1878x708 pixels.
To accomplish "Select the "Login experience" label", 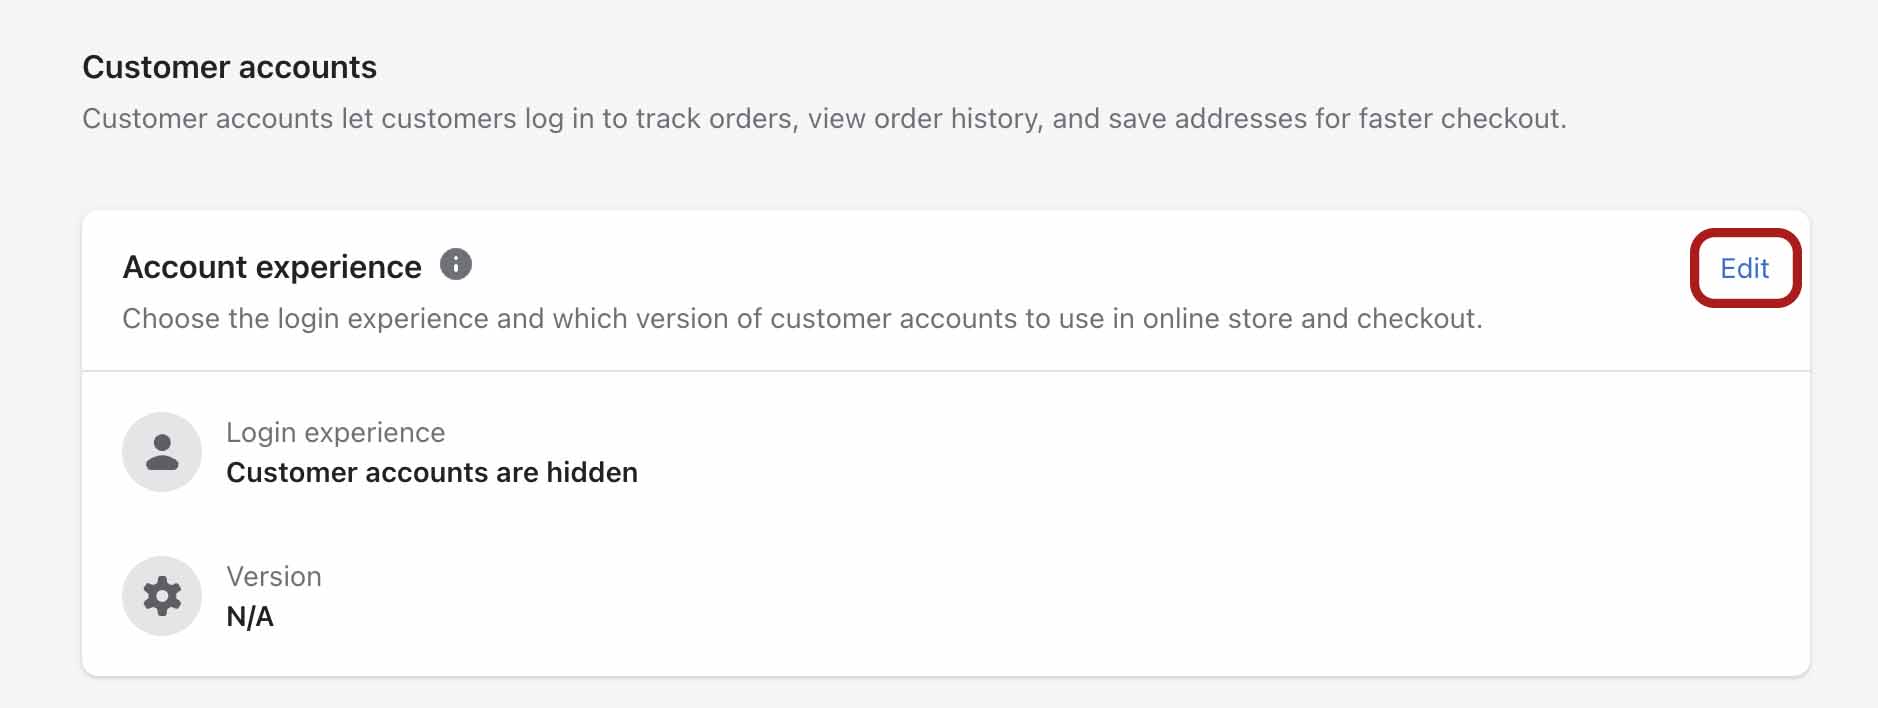I will (x=336, y=432).
